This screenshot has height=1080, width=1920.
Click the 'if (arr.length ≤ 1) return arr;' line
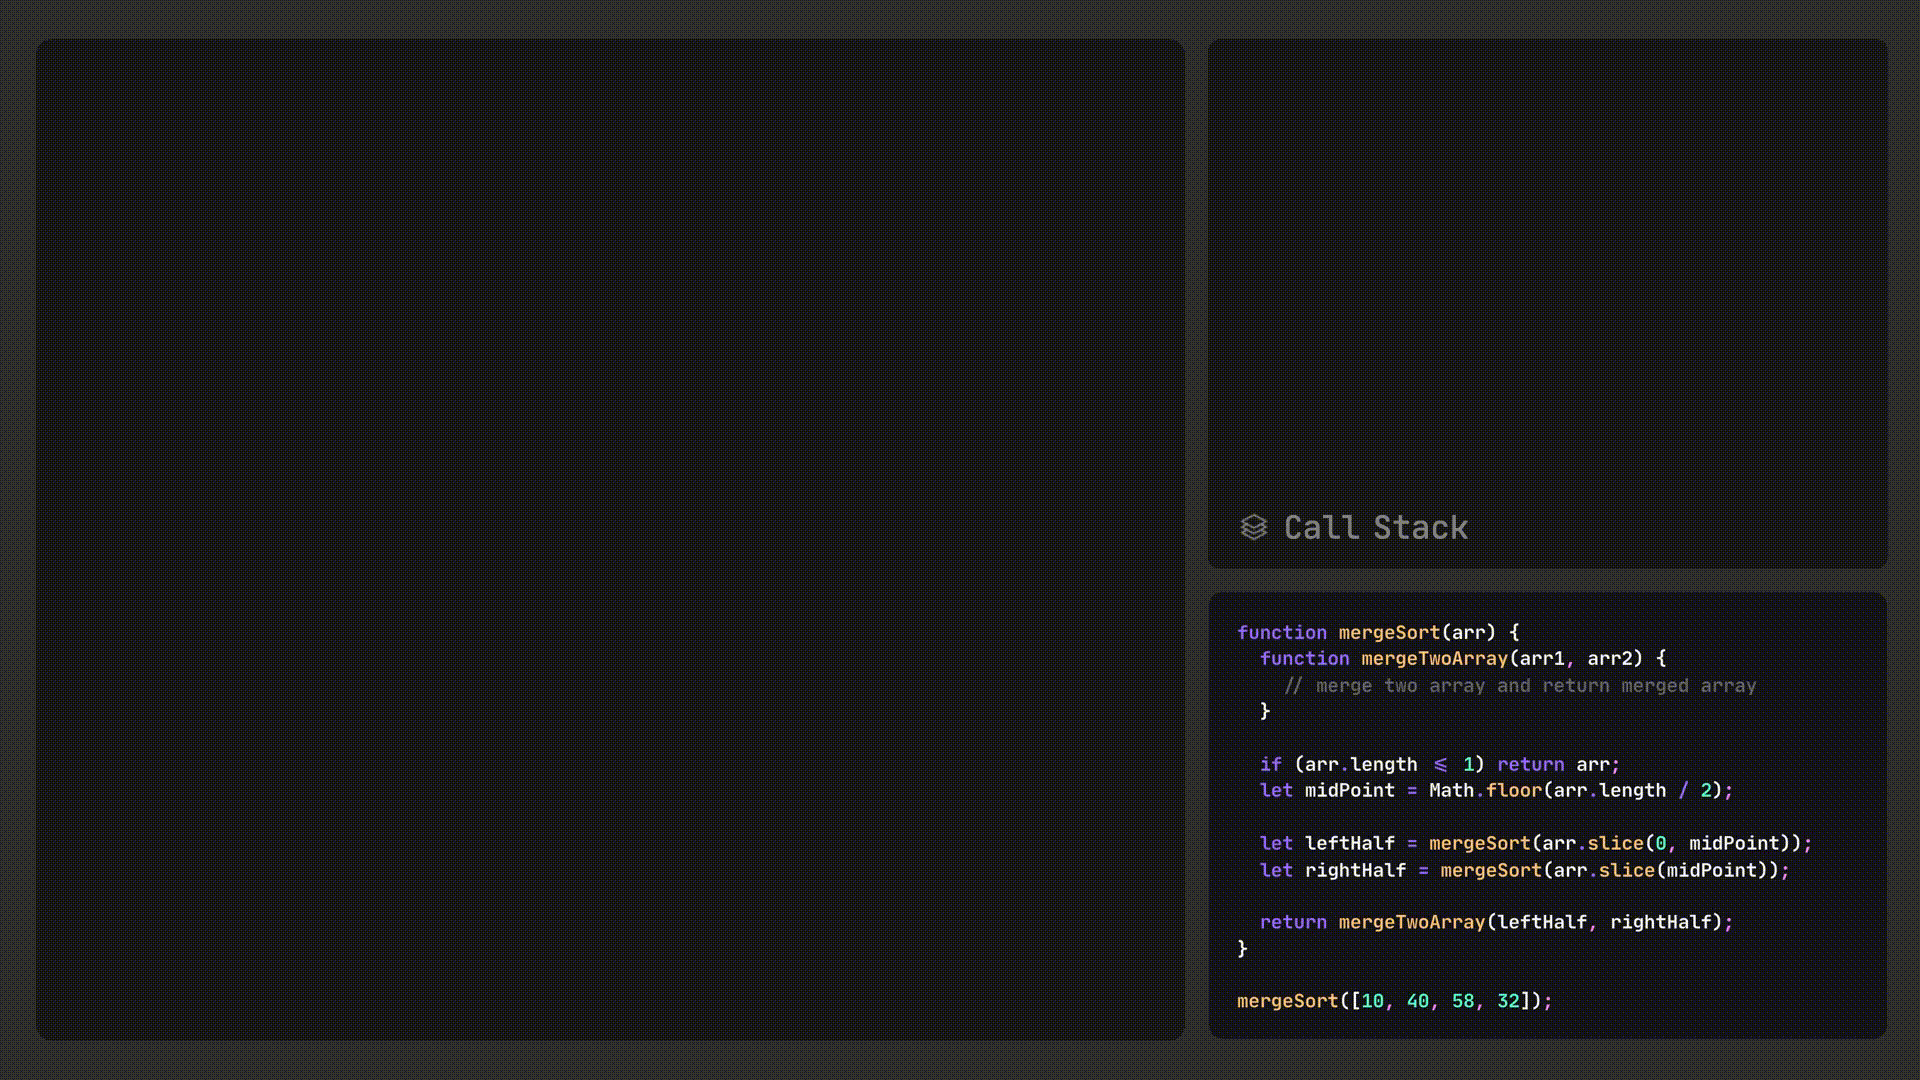[1440, 764]
